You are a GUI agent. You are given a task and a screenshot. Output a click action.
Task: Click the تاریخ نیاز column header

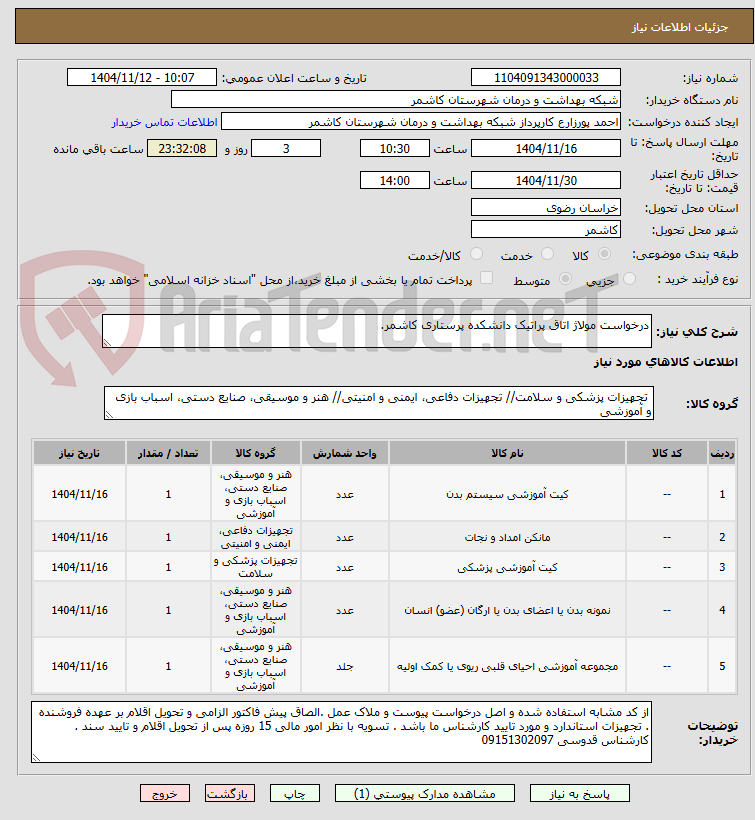pos(79,453)
